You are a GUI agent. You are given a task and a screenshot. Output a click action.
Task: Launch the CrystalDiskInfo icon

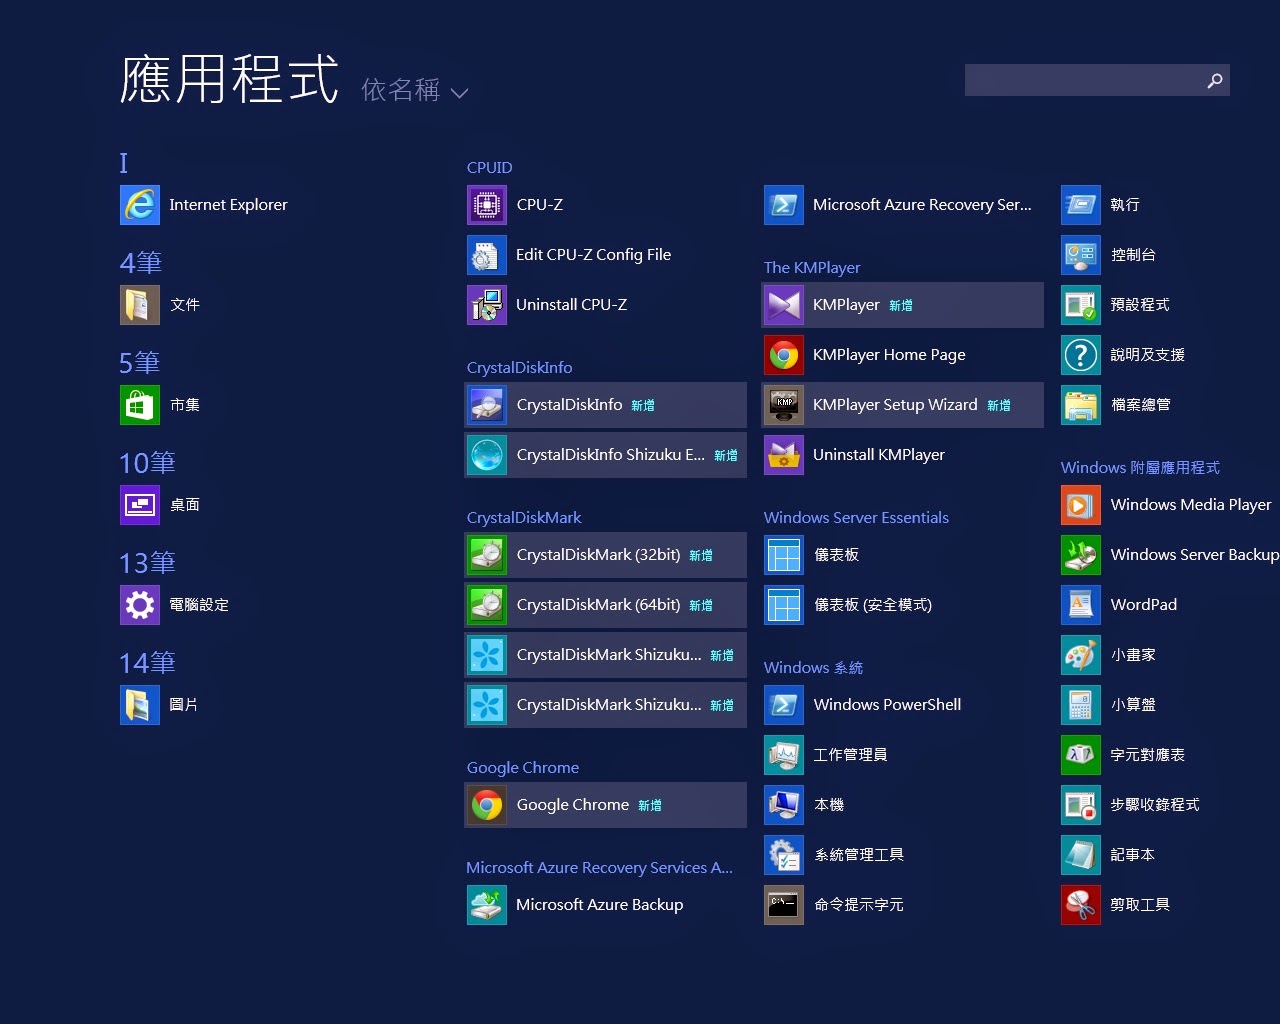(487, 405)
